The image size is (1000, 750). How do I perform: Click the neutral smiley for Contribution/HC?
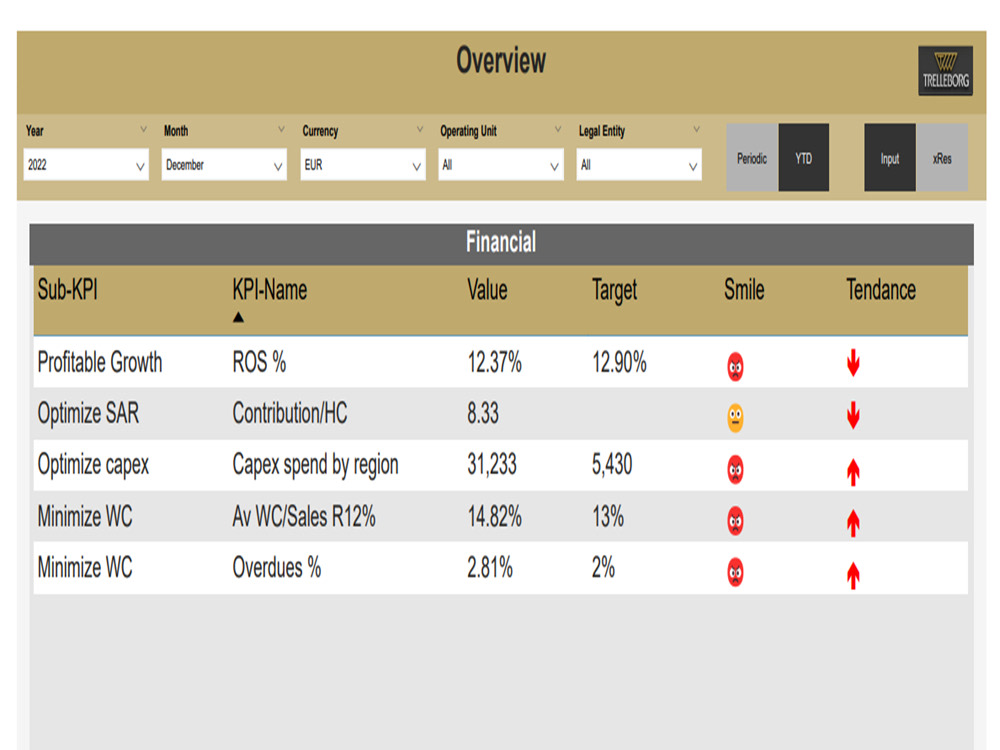pyautogui.click(x=734, y=416)
